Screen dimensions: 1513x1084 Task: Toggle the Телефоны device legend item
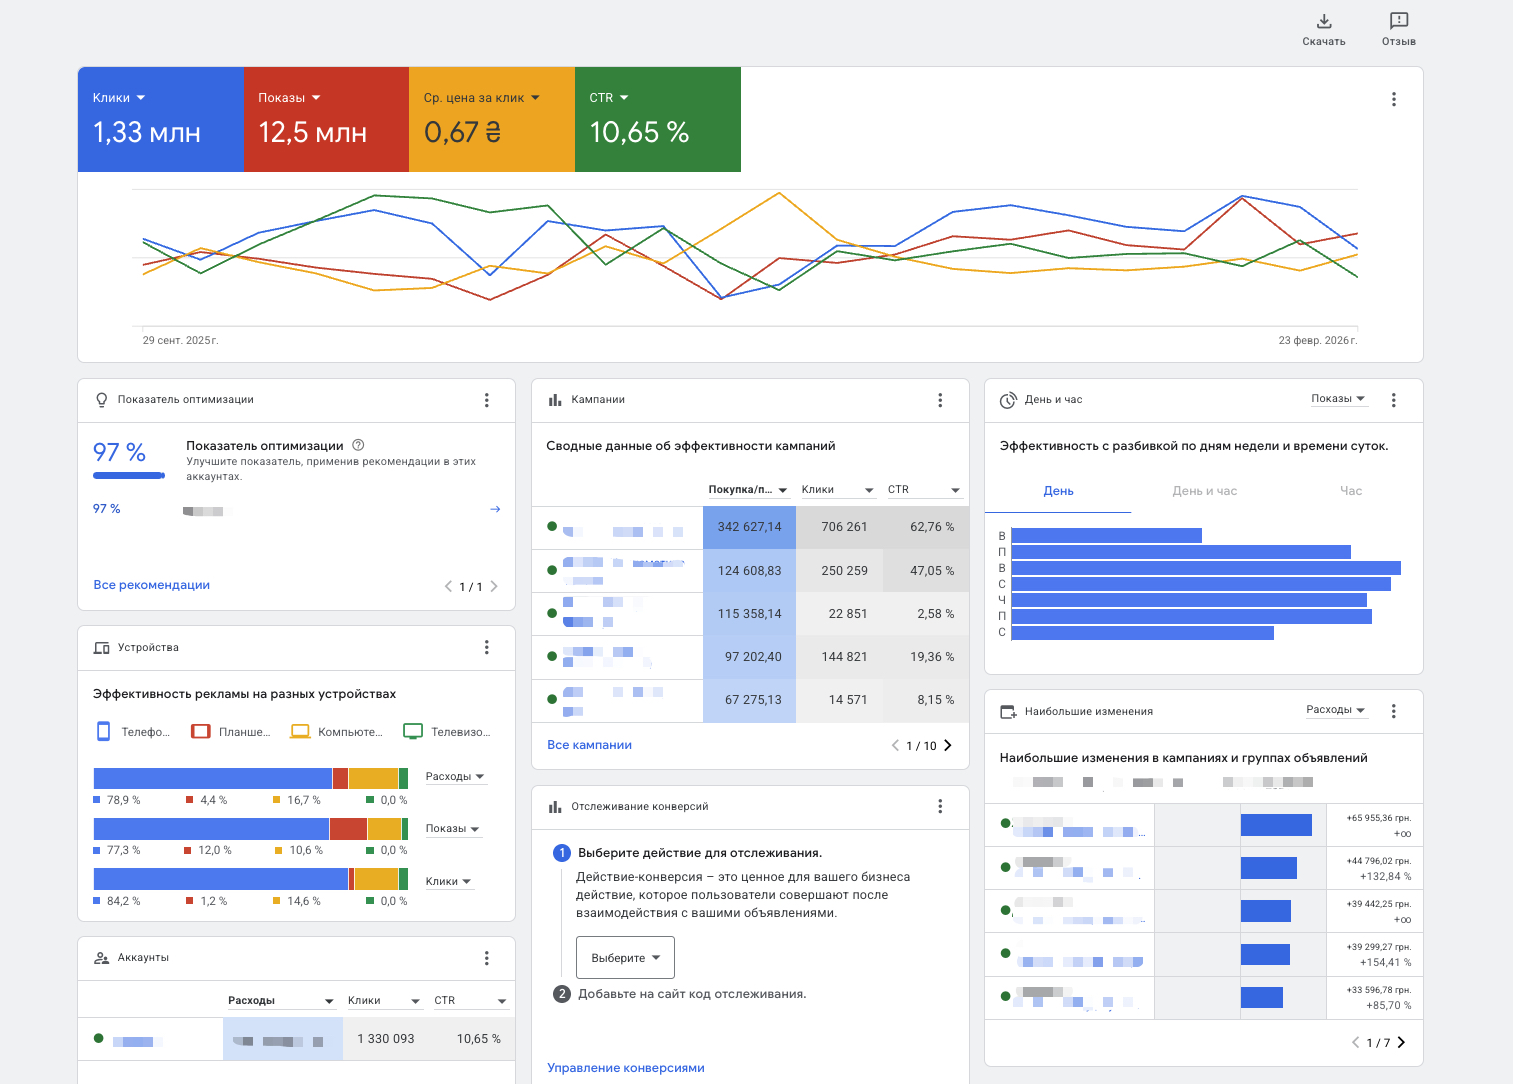(x=132, y=732)
